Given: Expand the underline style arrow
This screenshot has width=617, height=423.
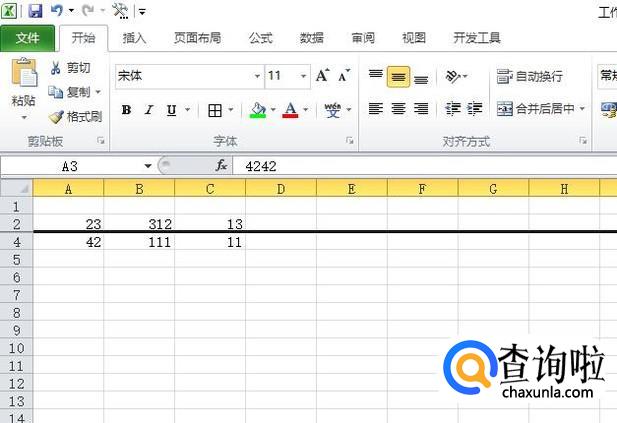Looking at the screenshot, I should click(187, 110).
